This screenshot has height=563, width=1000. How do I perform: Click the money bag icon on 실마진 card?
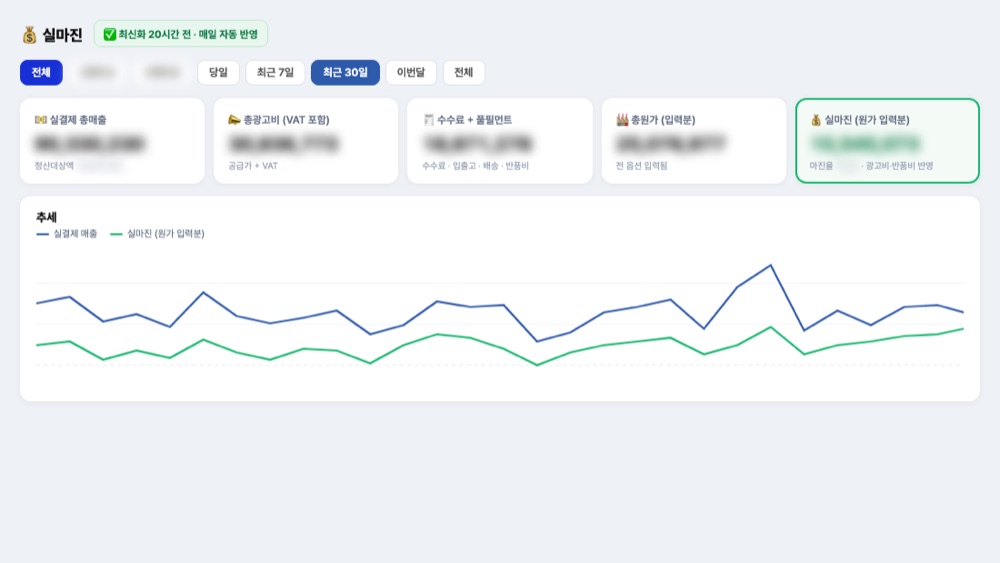click(816, 119)
